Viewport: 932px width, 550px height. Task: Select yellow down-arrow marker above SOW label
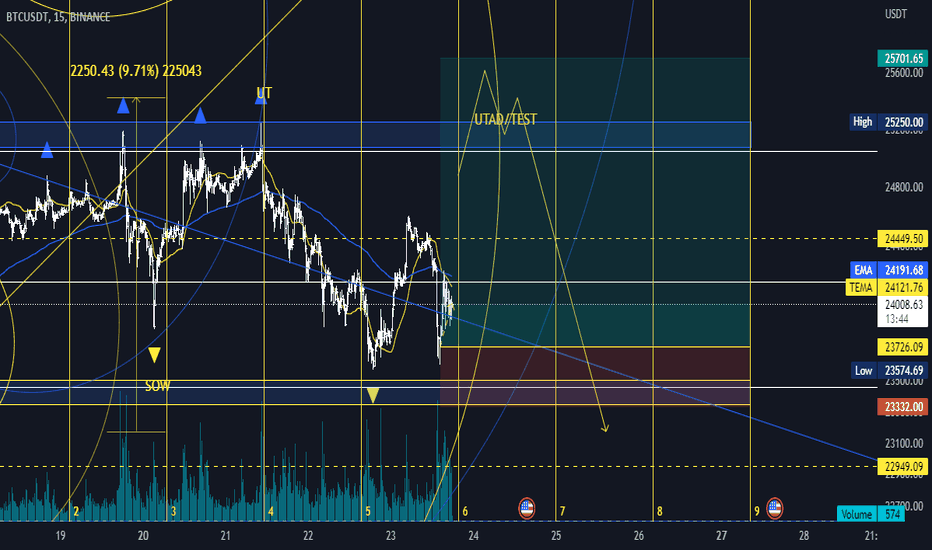[x=154, y=355]
